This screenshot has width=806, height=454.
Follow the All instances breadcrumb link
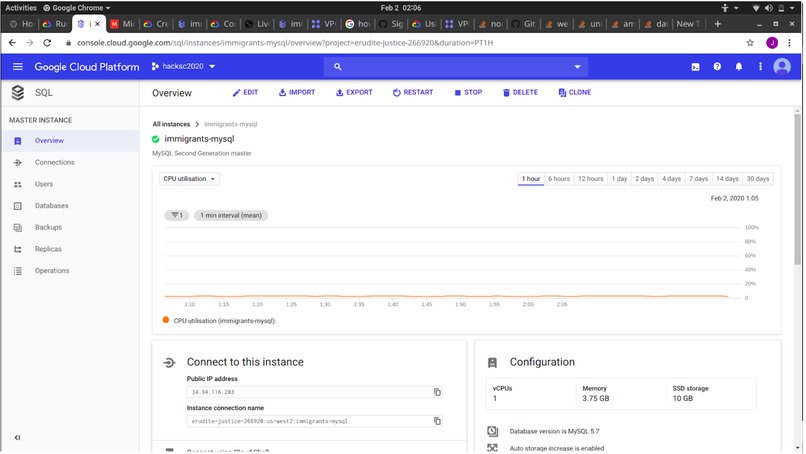pos(171,124)
